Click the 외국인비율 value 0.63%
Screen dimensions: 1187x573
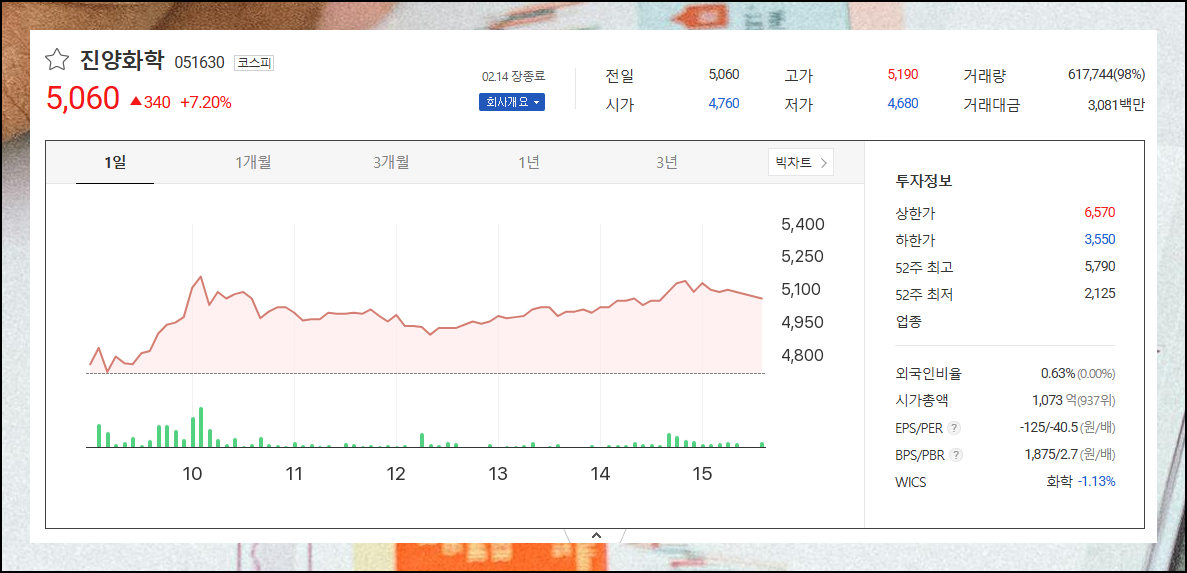click(1058, 373)
